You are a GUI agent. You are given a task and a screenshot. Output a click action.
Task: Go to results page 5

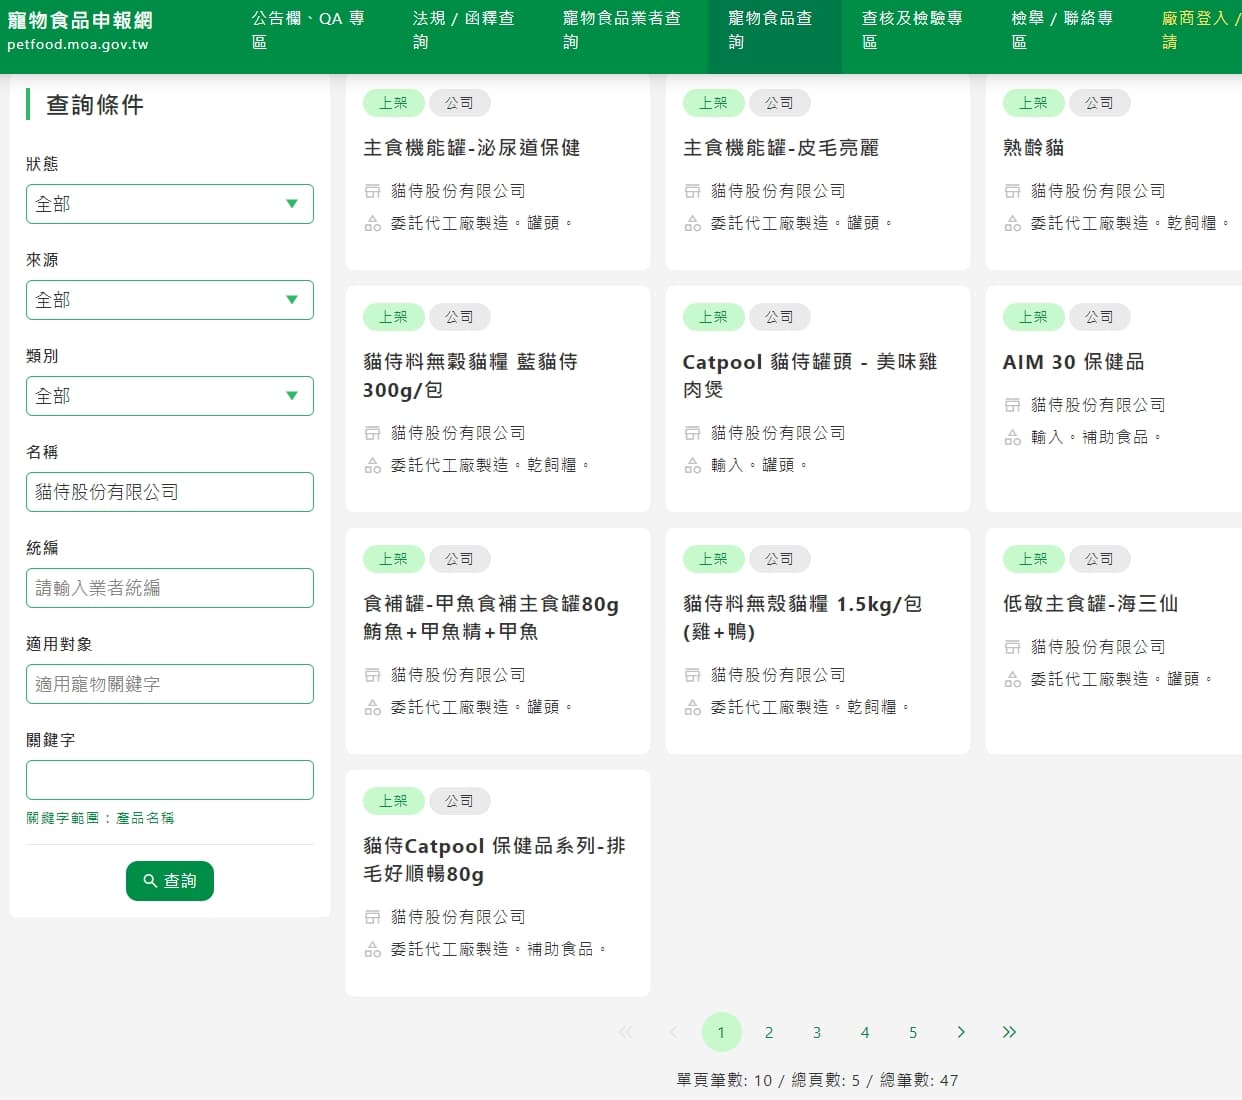pos(913,1032)
